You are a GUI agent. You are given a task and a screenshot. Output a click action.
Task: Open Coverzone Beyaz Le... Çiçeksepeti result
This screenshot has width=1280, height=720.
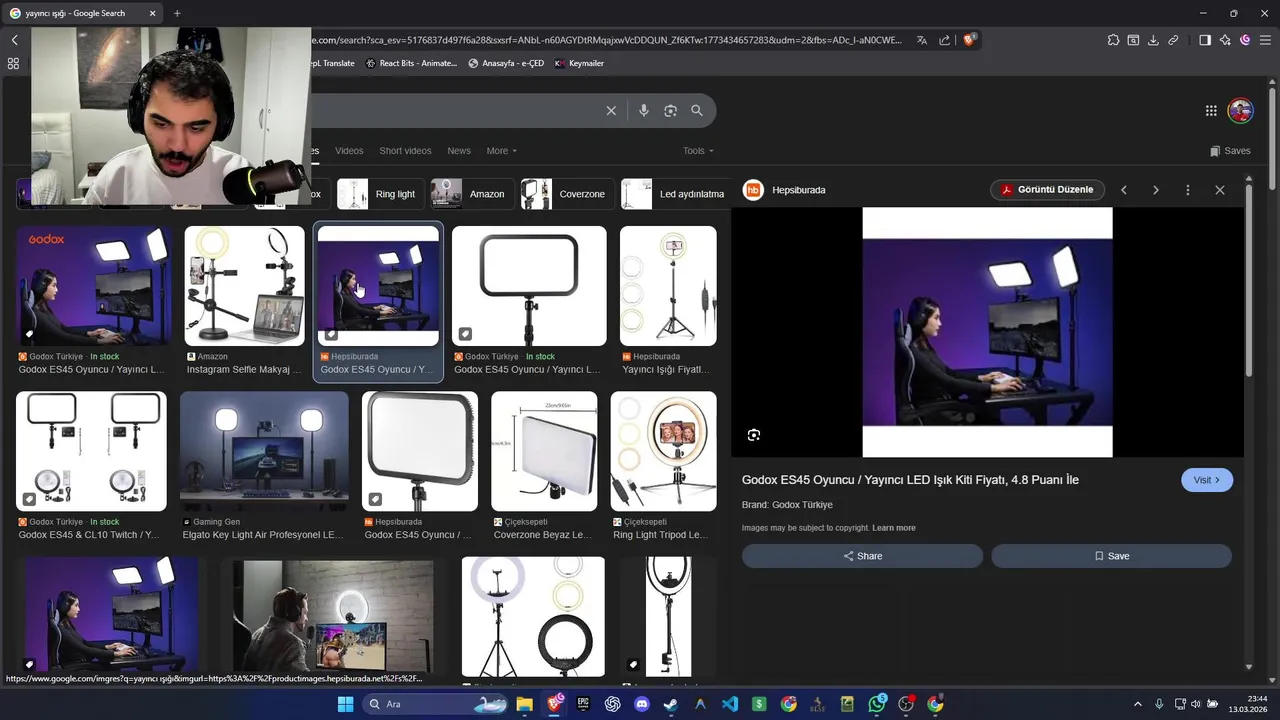tap(544, 452)
